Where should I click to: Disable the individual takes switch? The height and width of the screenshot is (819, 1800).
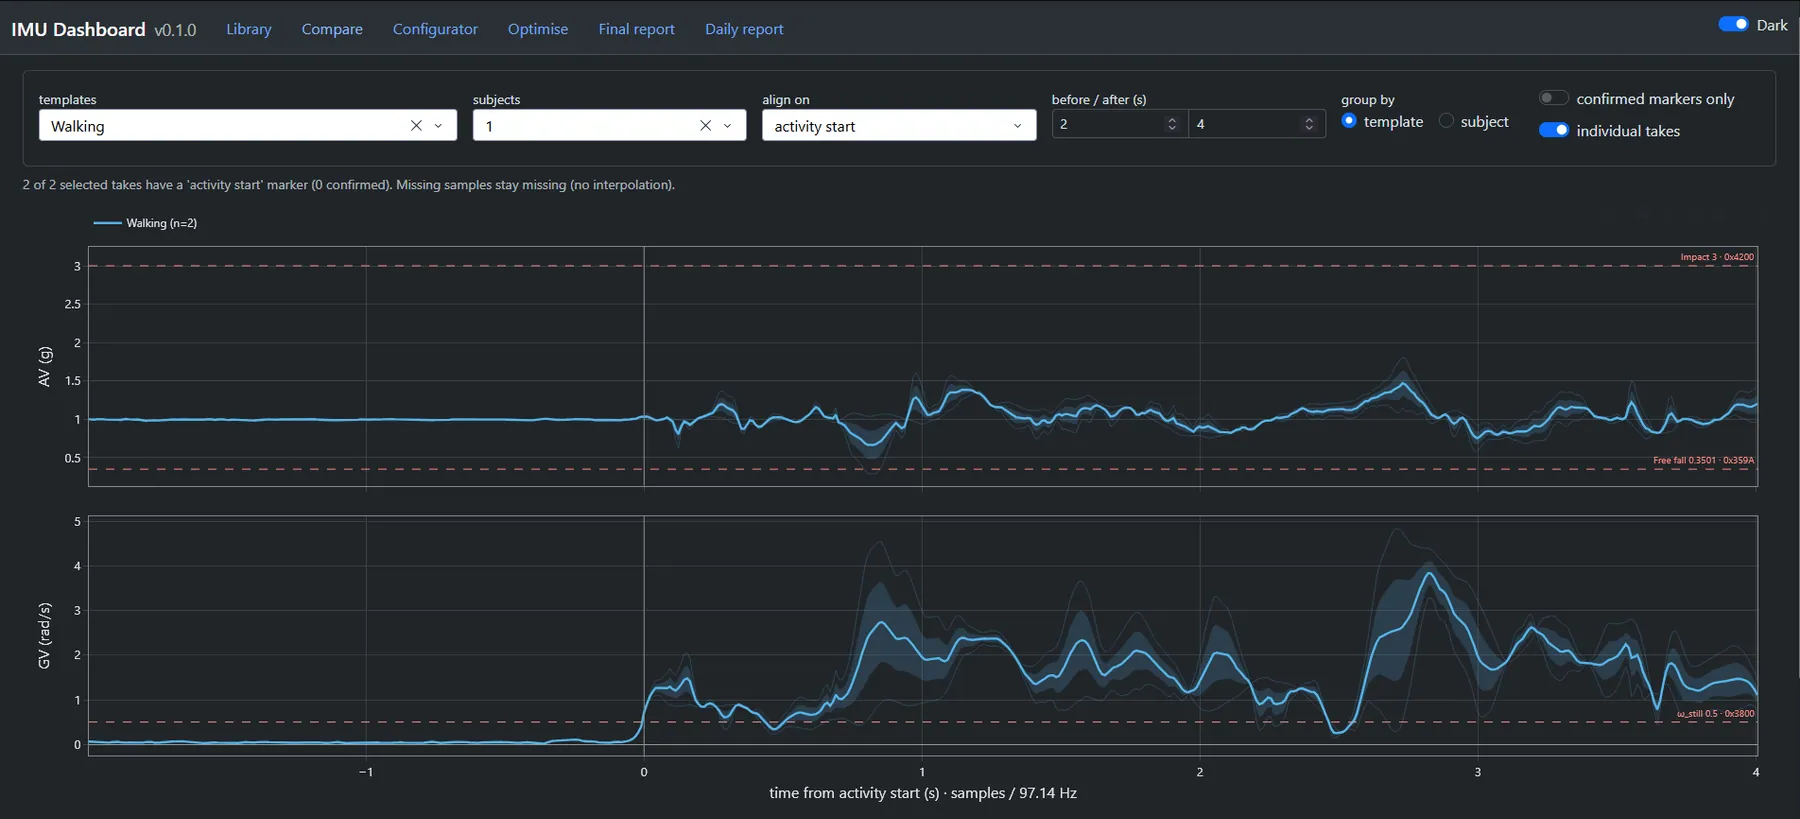1553,130
